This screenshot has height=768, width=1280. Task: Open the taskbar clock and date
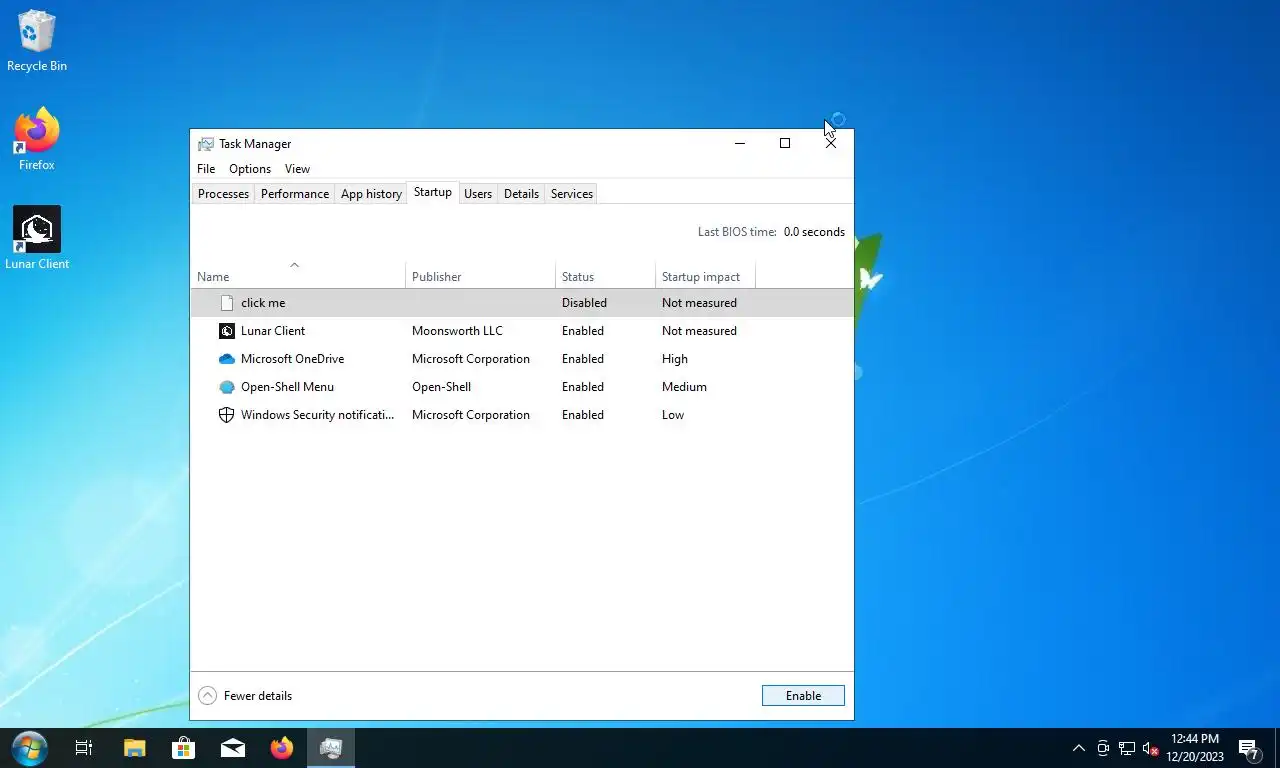tap(1194, 748)
